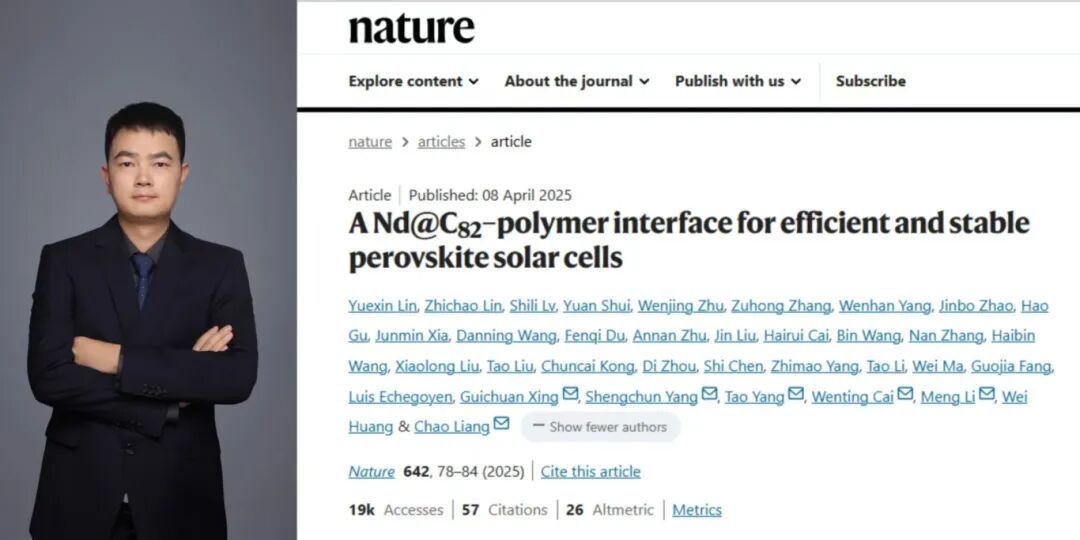The height and width of the screenshot is (540, 1080).
Task: Collapse list with Show fewer authors
Action: 600,427
